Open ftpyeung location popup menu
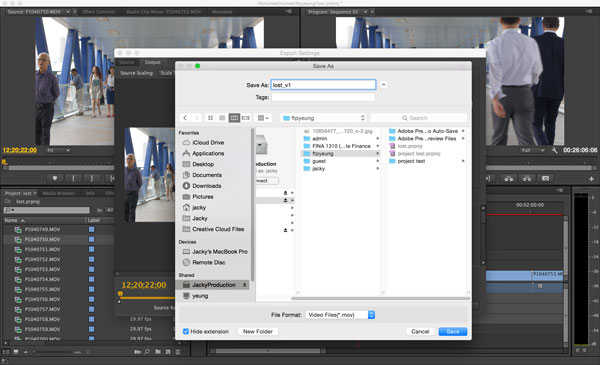This screenshot has width=600, height=365. click(324, 118)
